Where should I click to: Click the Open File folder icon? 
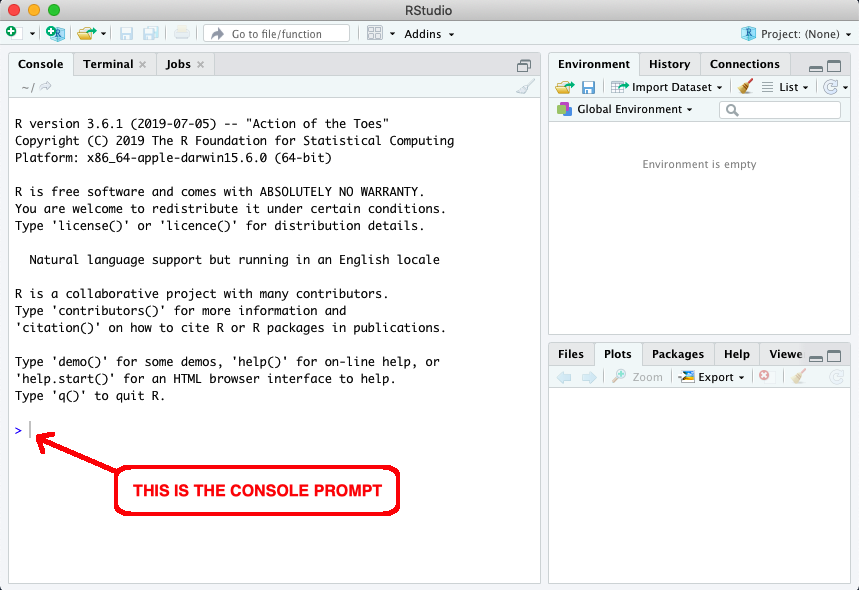87,33
